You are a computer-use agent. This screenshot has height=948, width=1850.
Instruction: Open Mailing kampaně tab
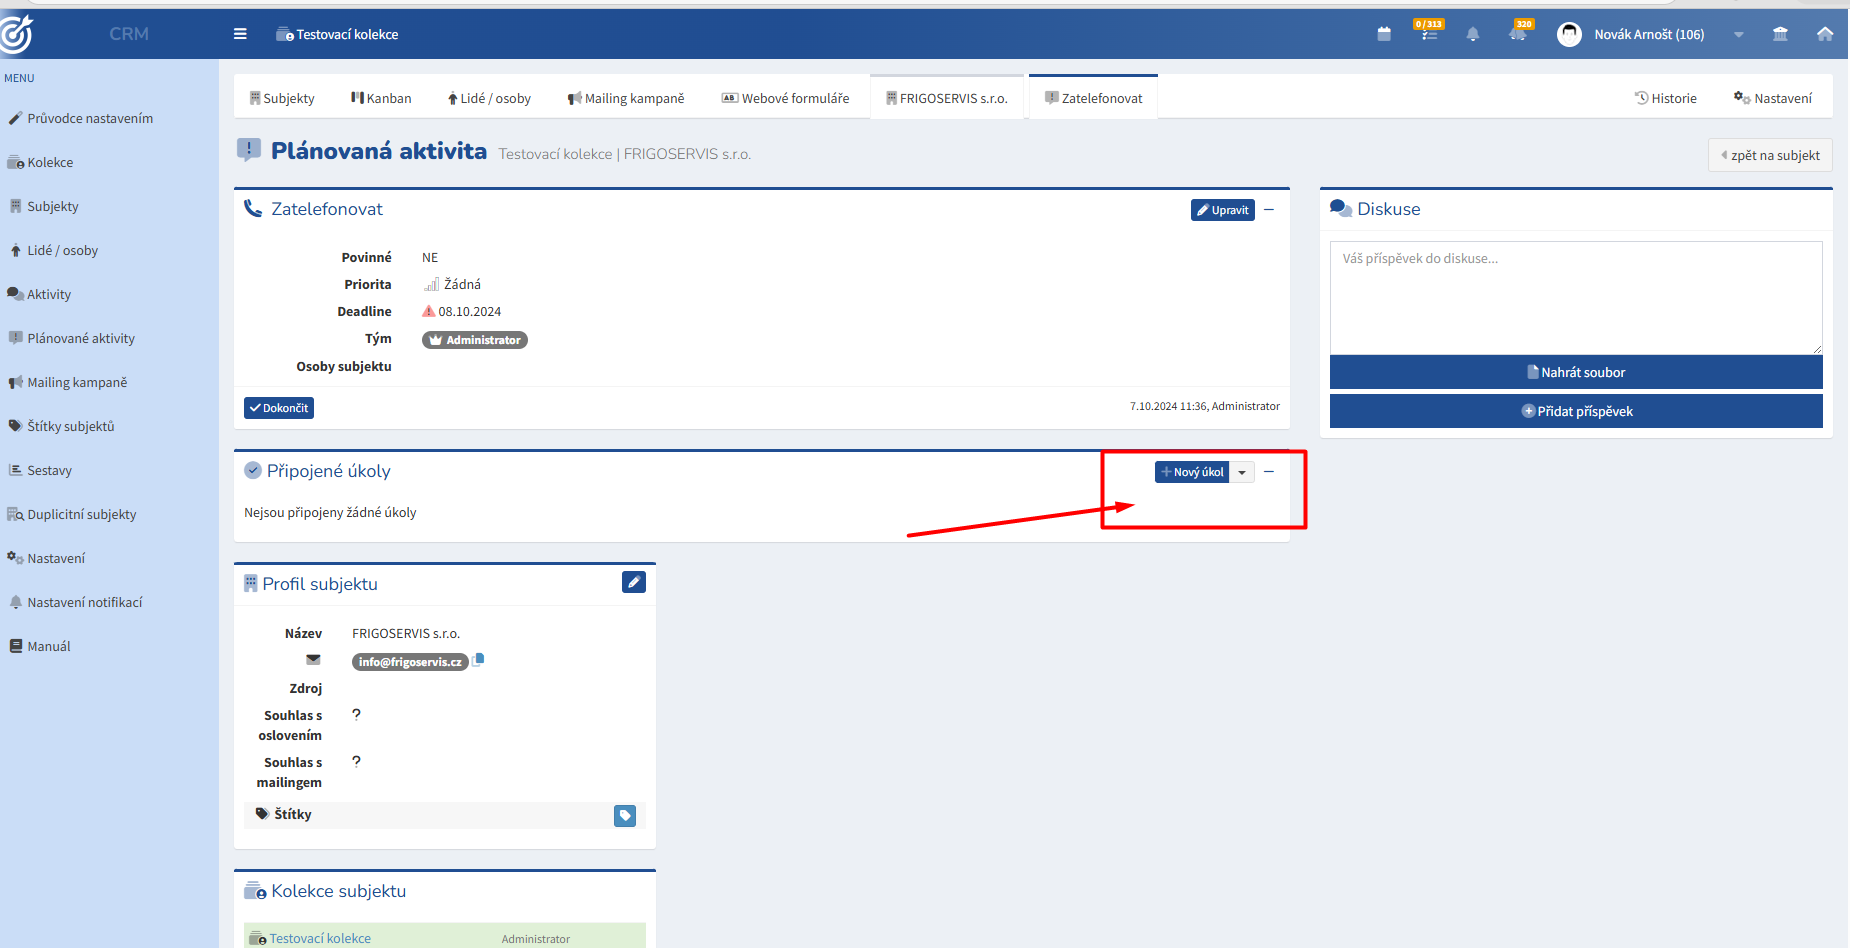[x=626, y=98]
